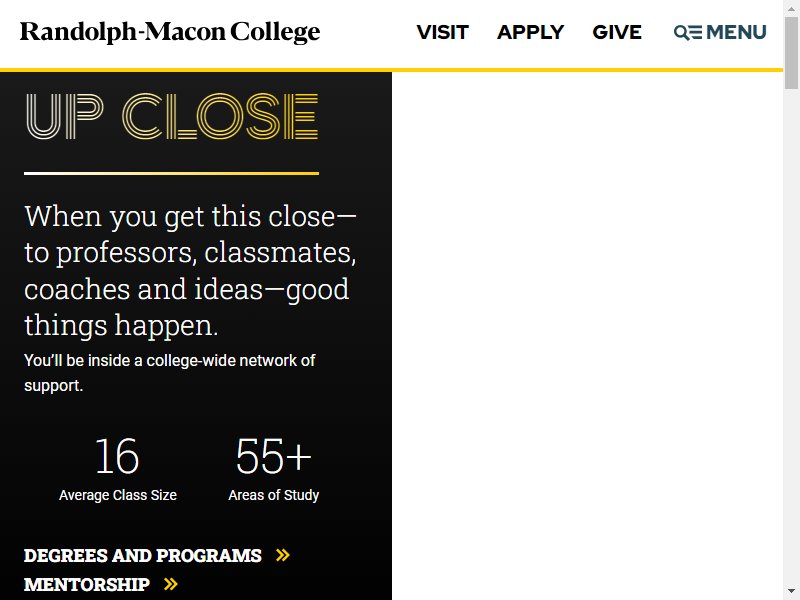Click the 55+ statistic number

point(273,456)
